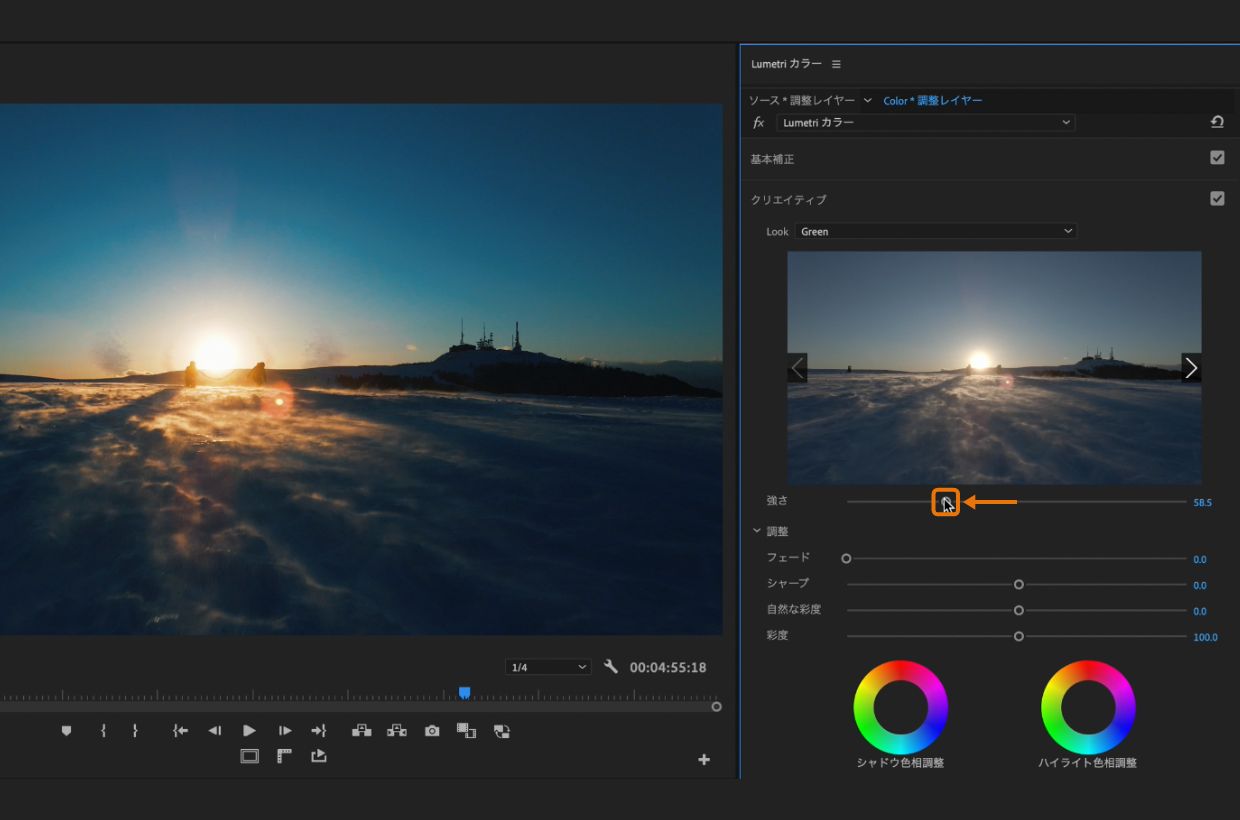Collapse the 調整 section
The height and width of the screenshot is (820, 1240).
(757, 531)
